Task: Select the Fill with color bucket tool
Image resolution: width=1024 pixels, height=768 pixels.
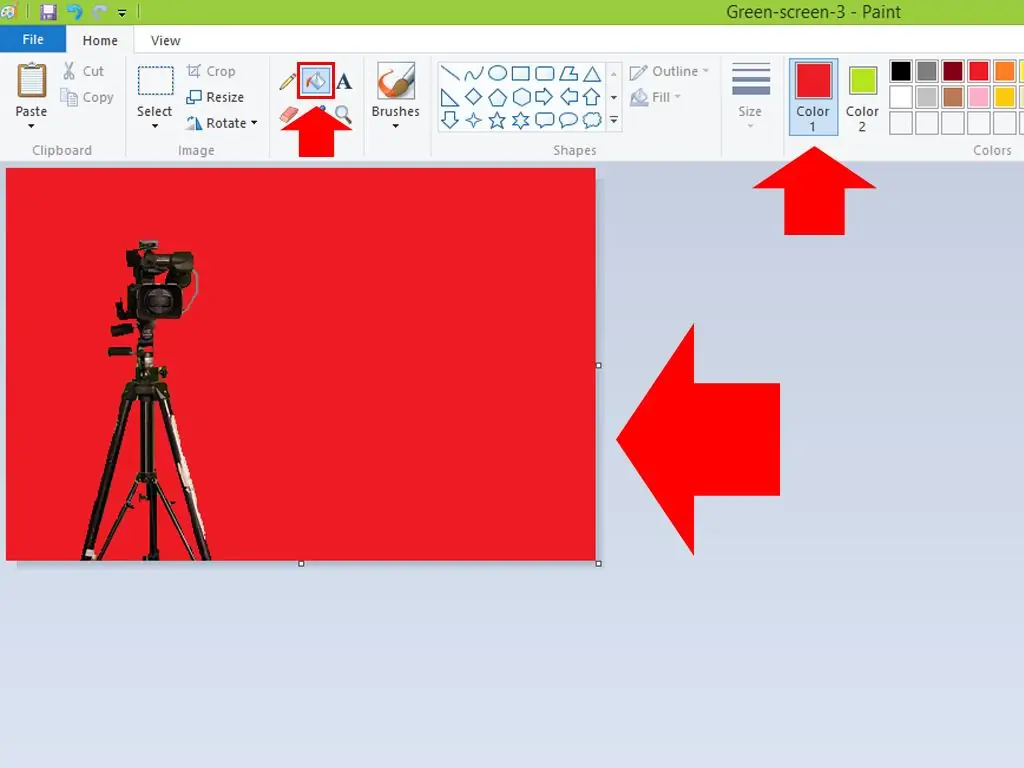Action: coord(316,81)
